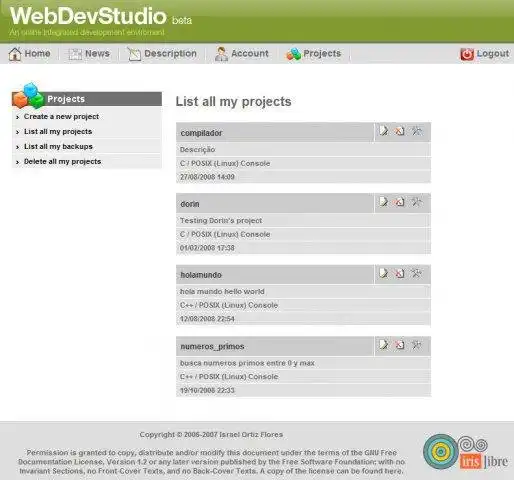The width and height of the screenshot is (514, 480).
Task: Click the date 12/08/2008 22:54
Action: click(x=207, y=319)
